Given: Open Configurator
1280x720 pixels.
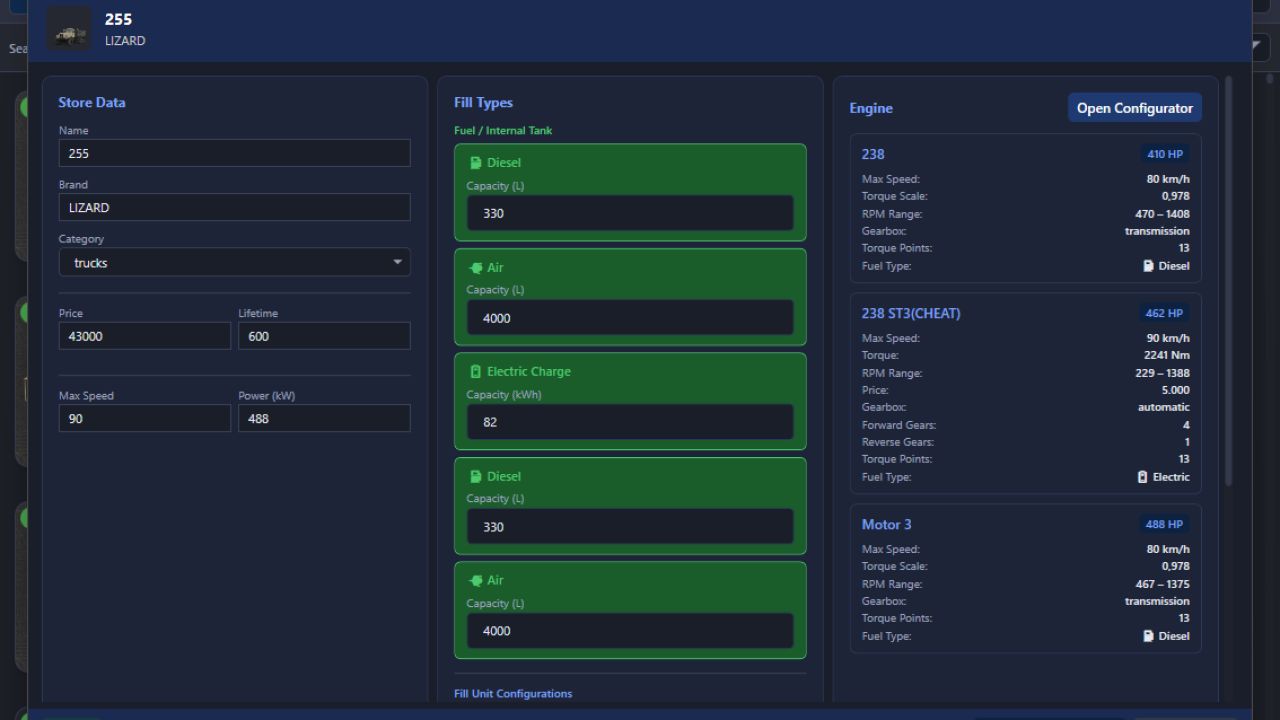Looking at the screenshot, I should click(x=1135, y=107).
